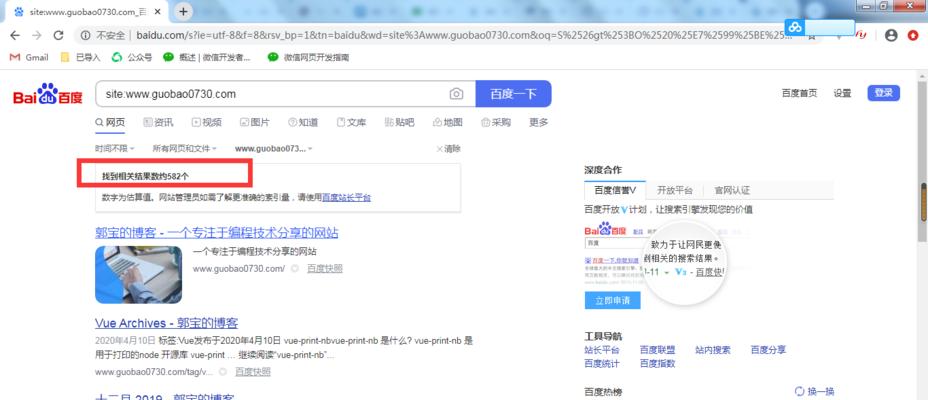
Task: Click 百度首页 in the page header
Action: pos(799,93)
